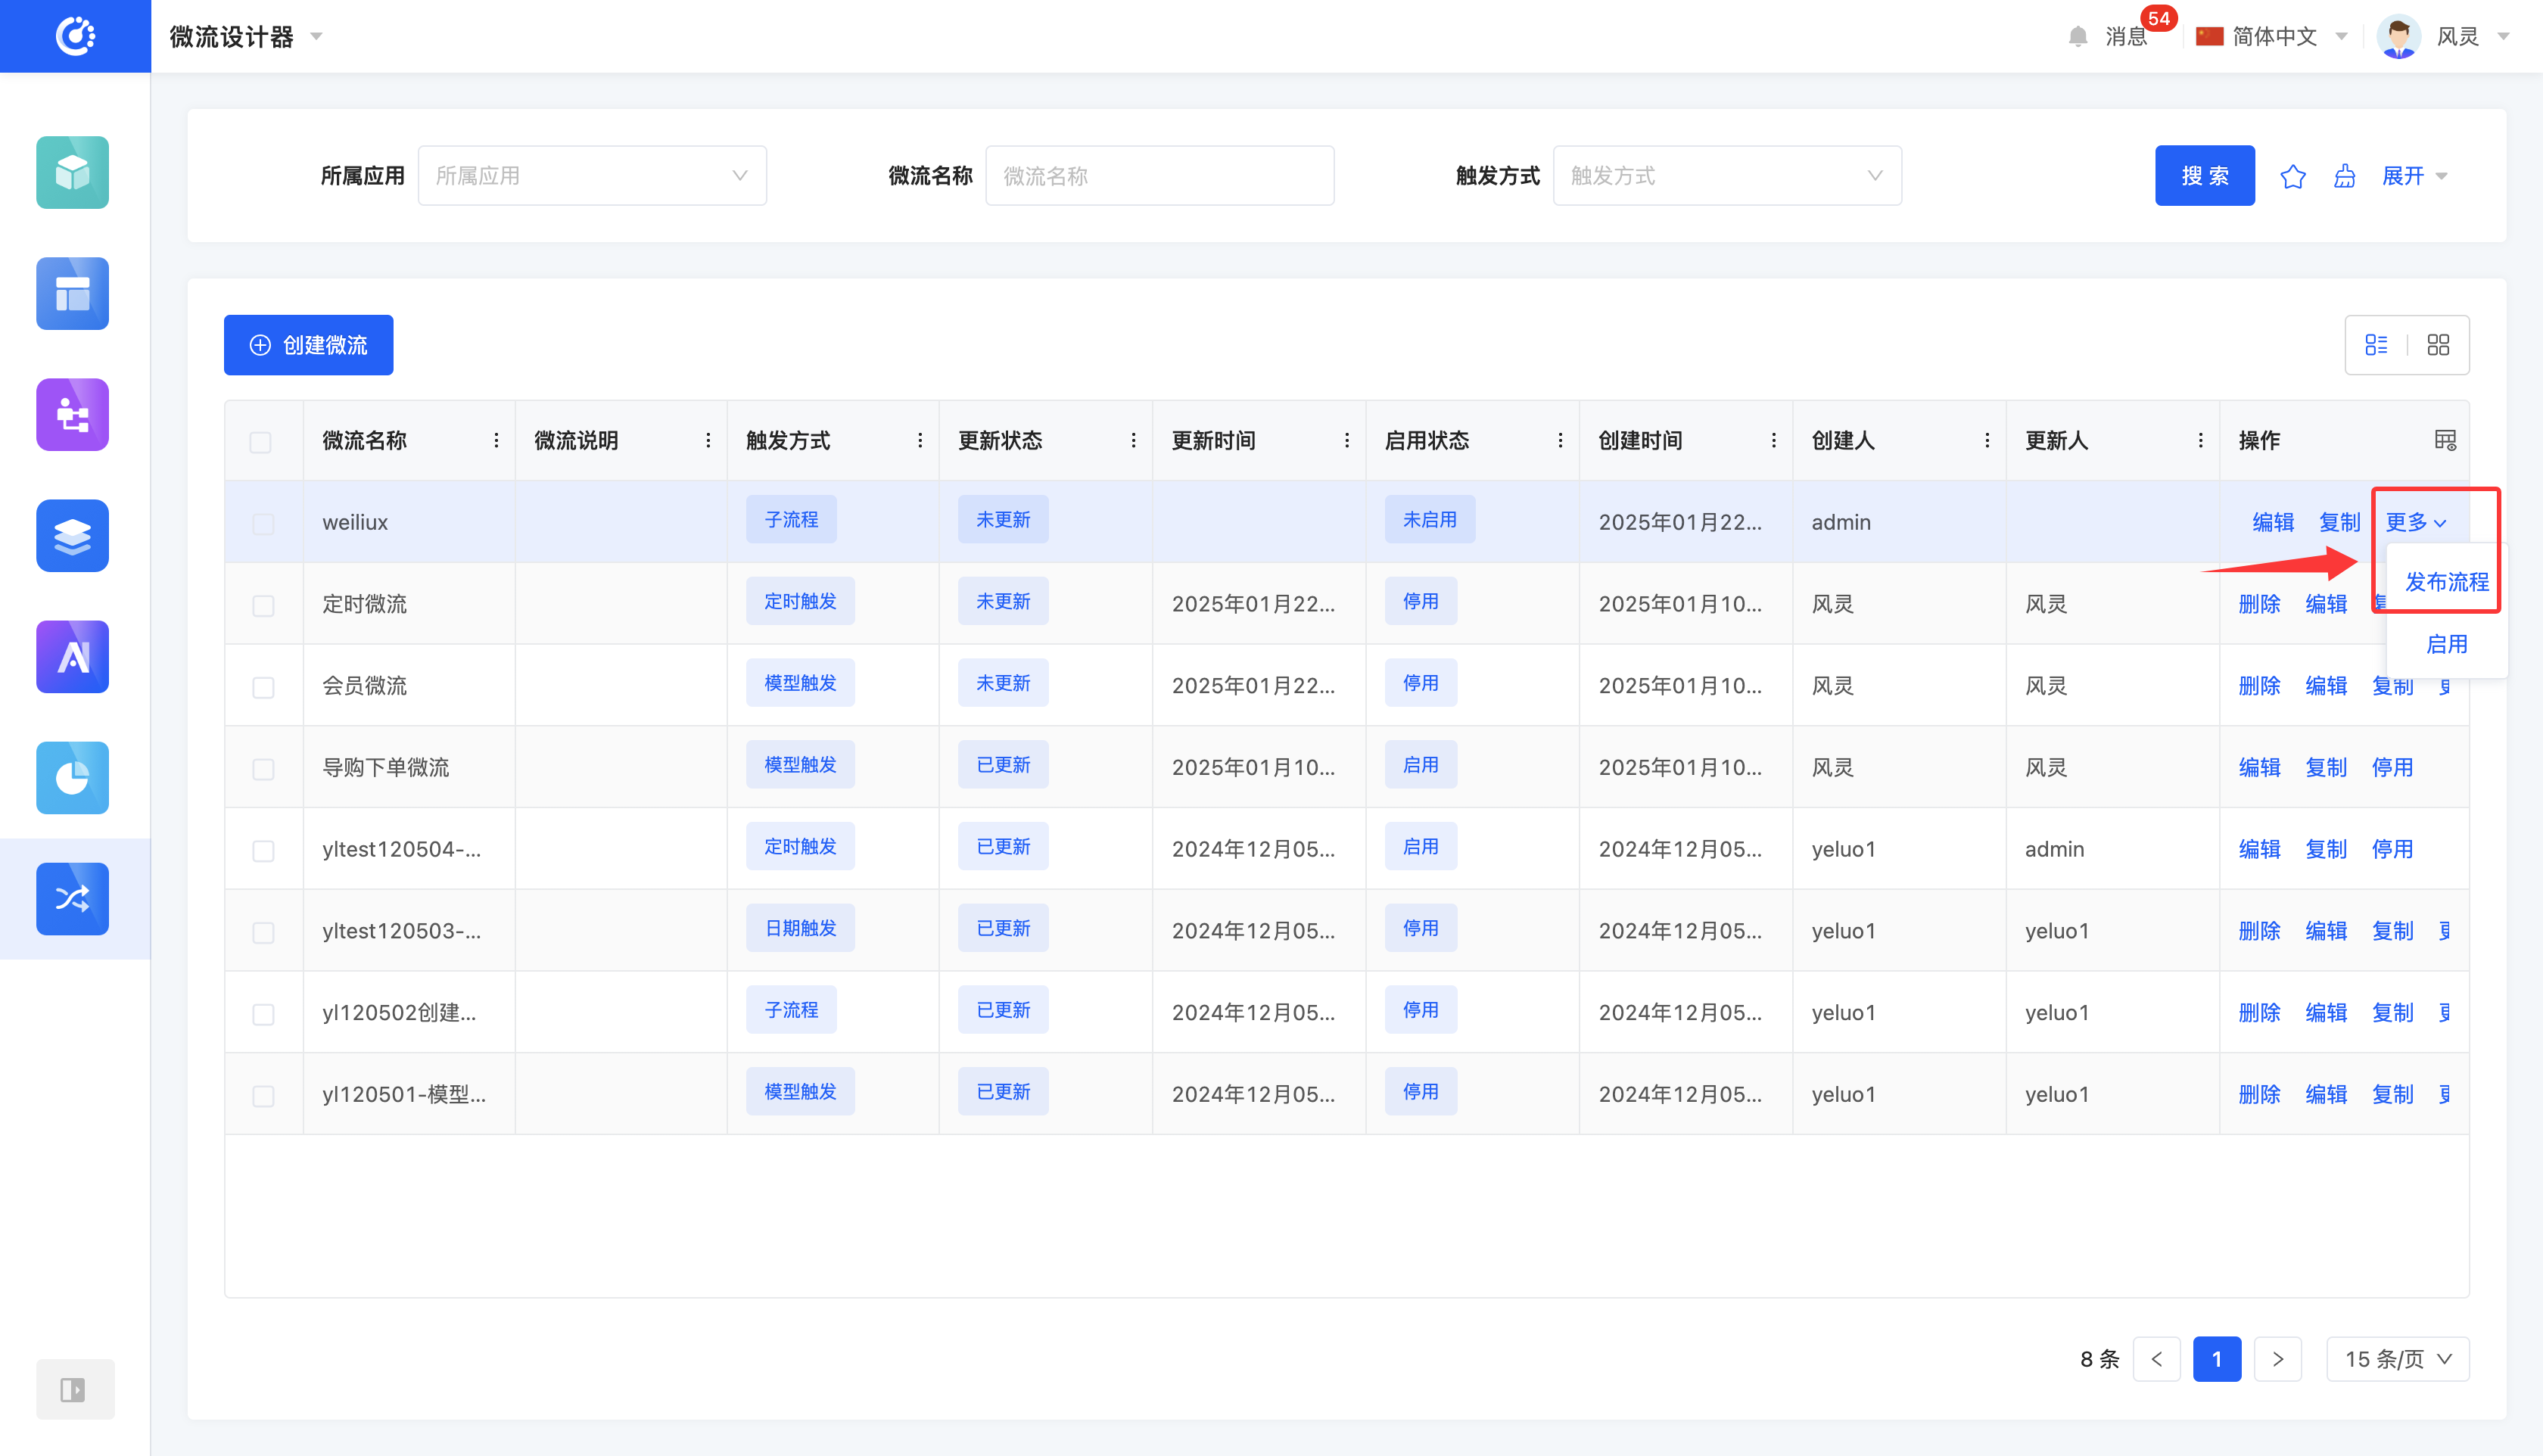The width and height of the screenshot is (2543, 1456).
Task: Switch to the list view icon
Action: (2376, 345)
